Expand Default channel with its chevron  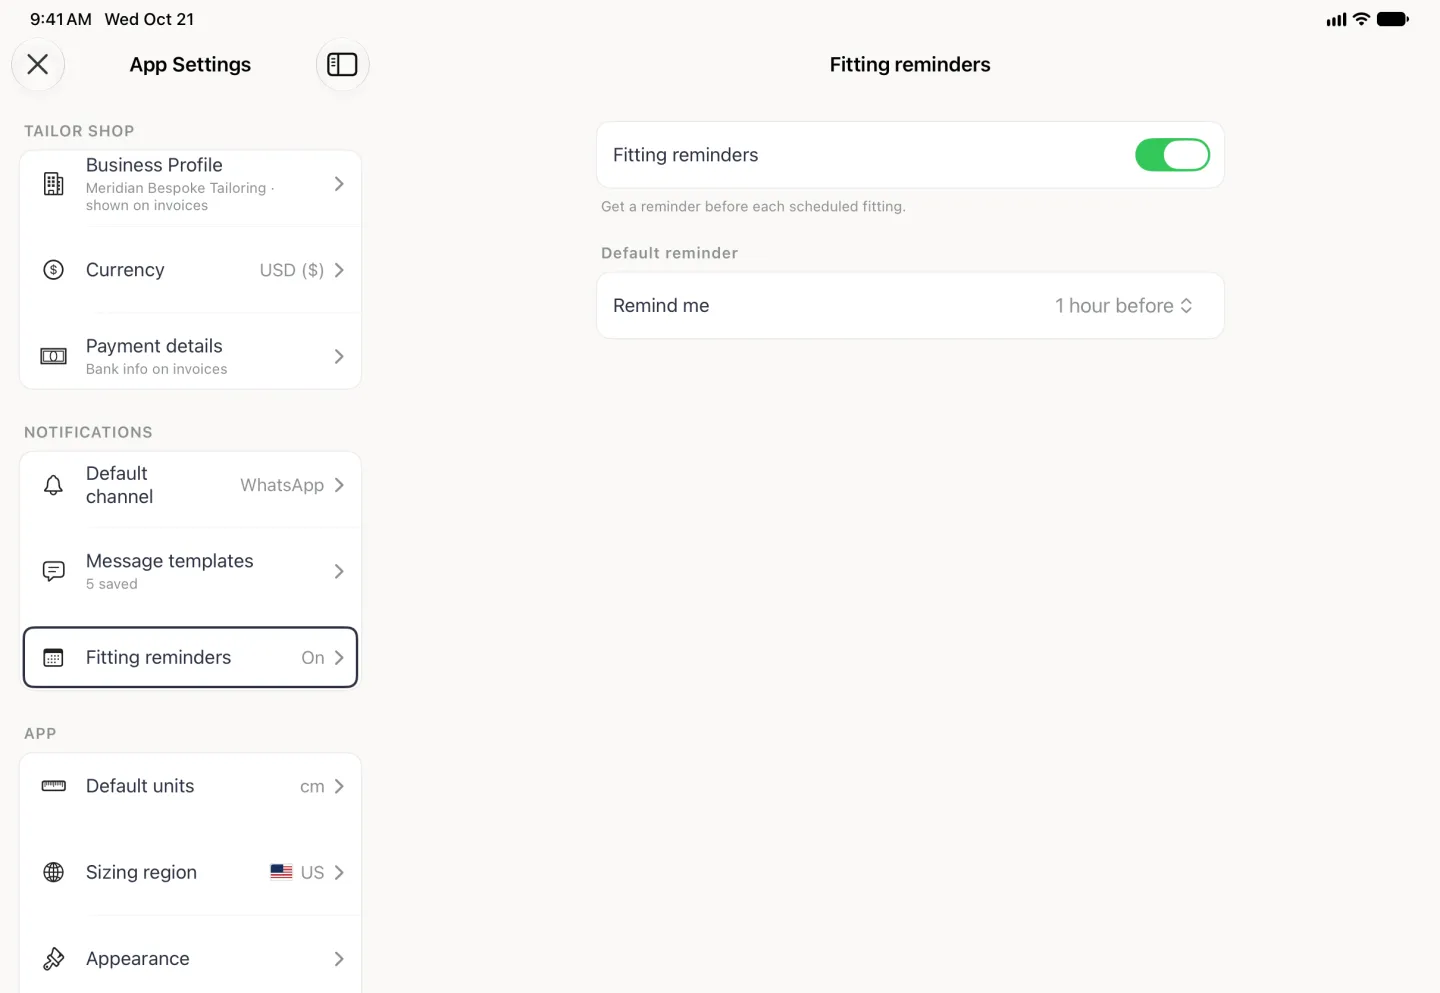(339, 485)
